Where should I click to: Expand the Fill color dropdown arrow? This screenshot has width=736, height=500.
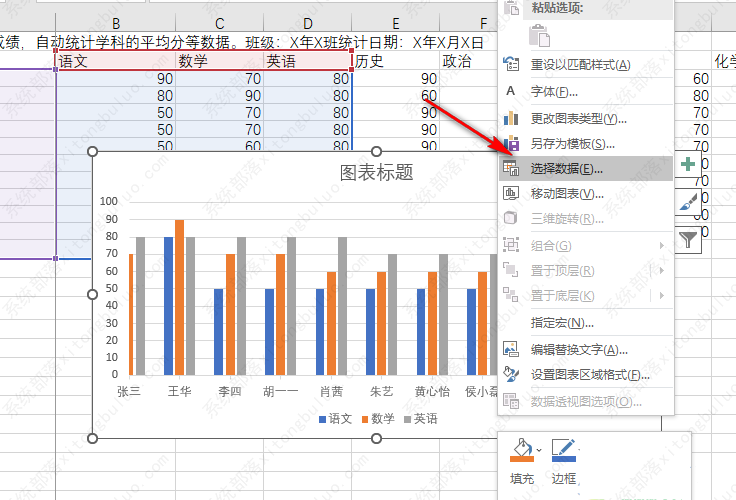pos(539,450)
